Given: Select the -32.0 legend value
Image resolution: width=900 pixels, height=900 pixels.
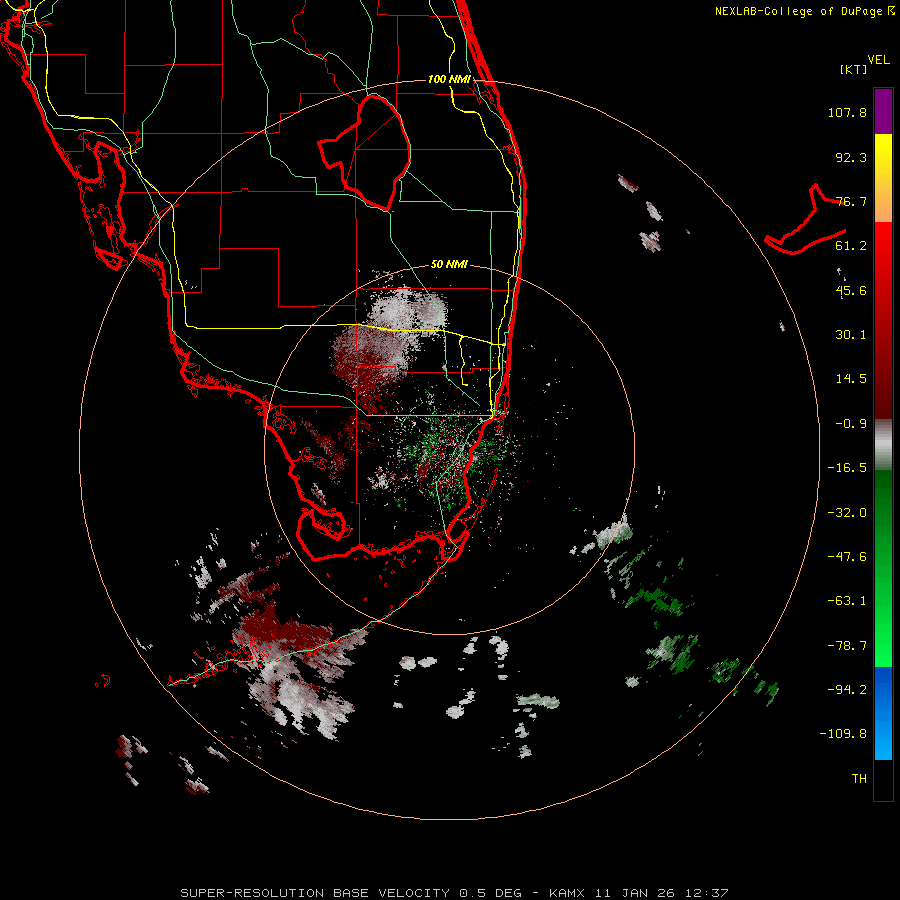Looking at the screenshot, I should pos(847,513).
